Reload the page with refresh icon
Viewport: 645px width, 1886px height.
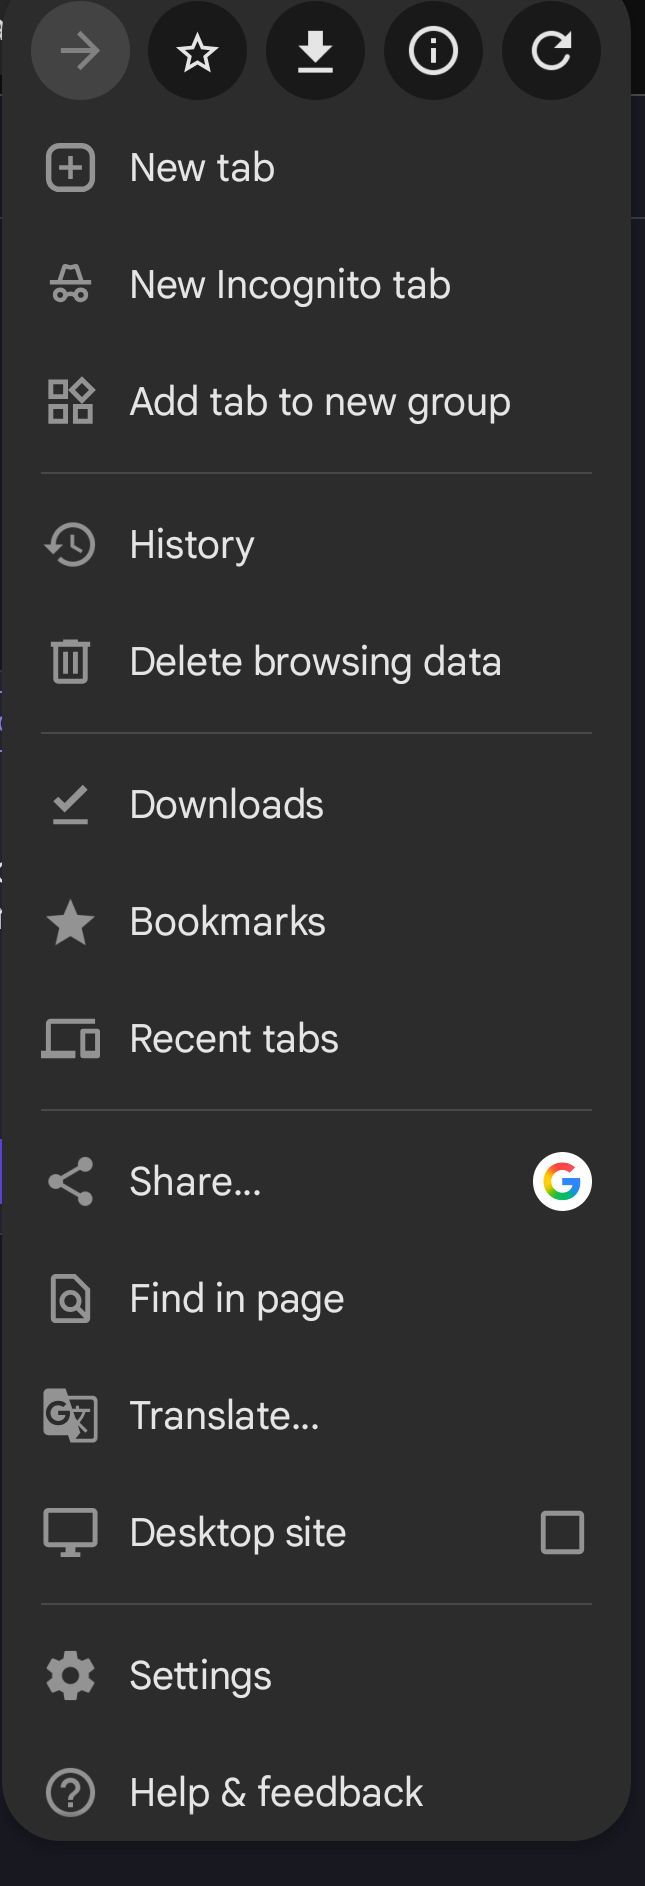(x=551, y=51)
